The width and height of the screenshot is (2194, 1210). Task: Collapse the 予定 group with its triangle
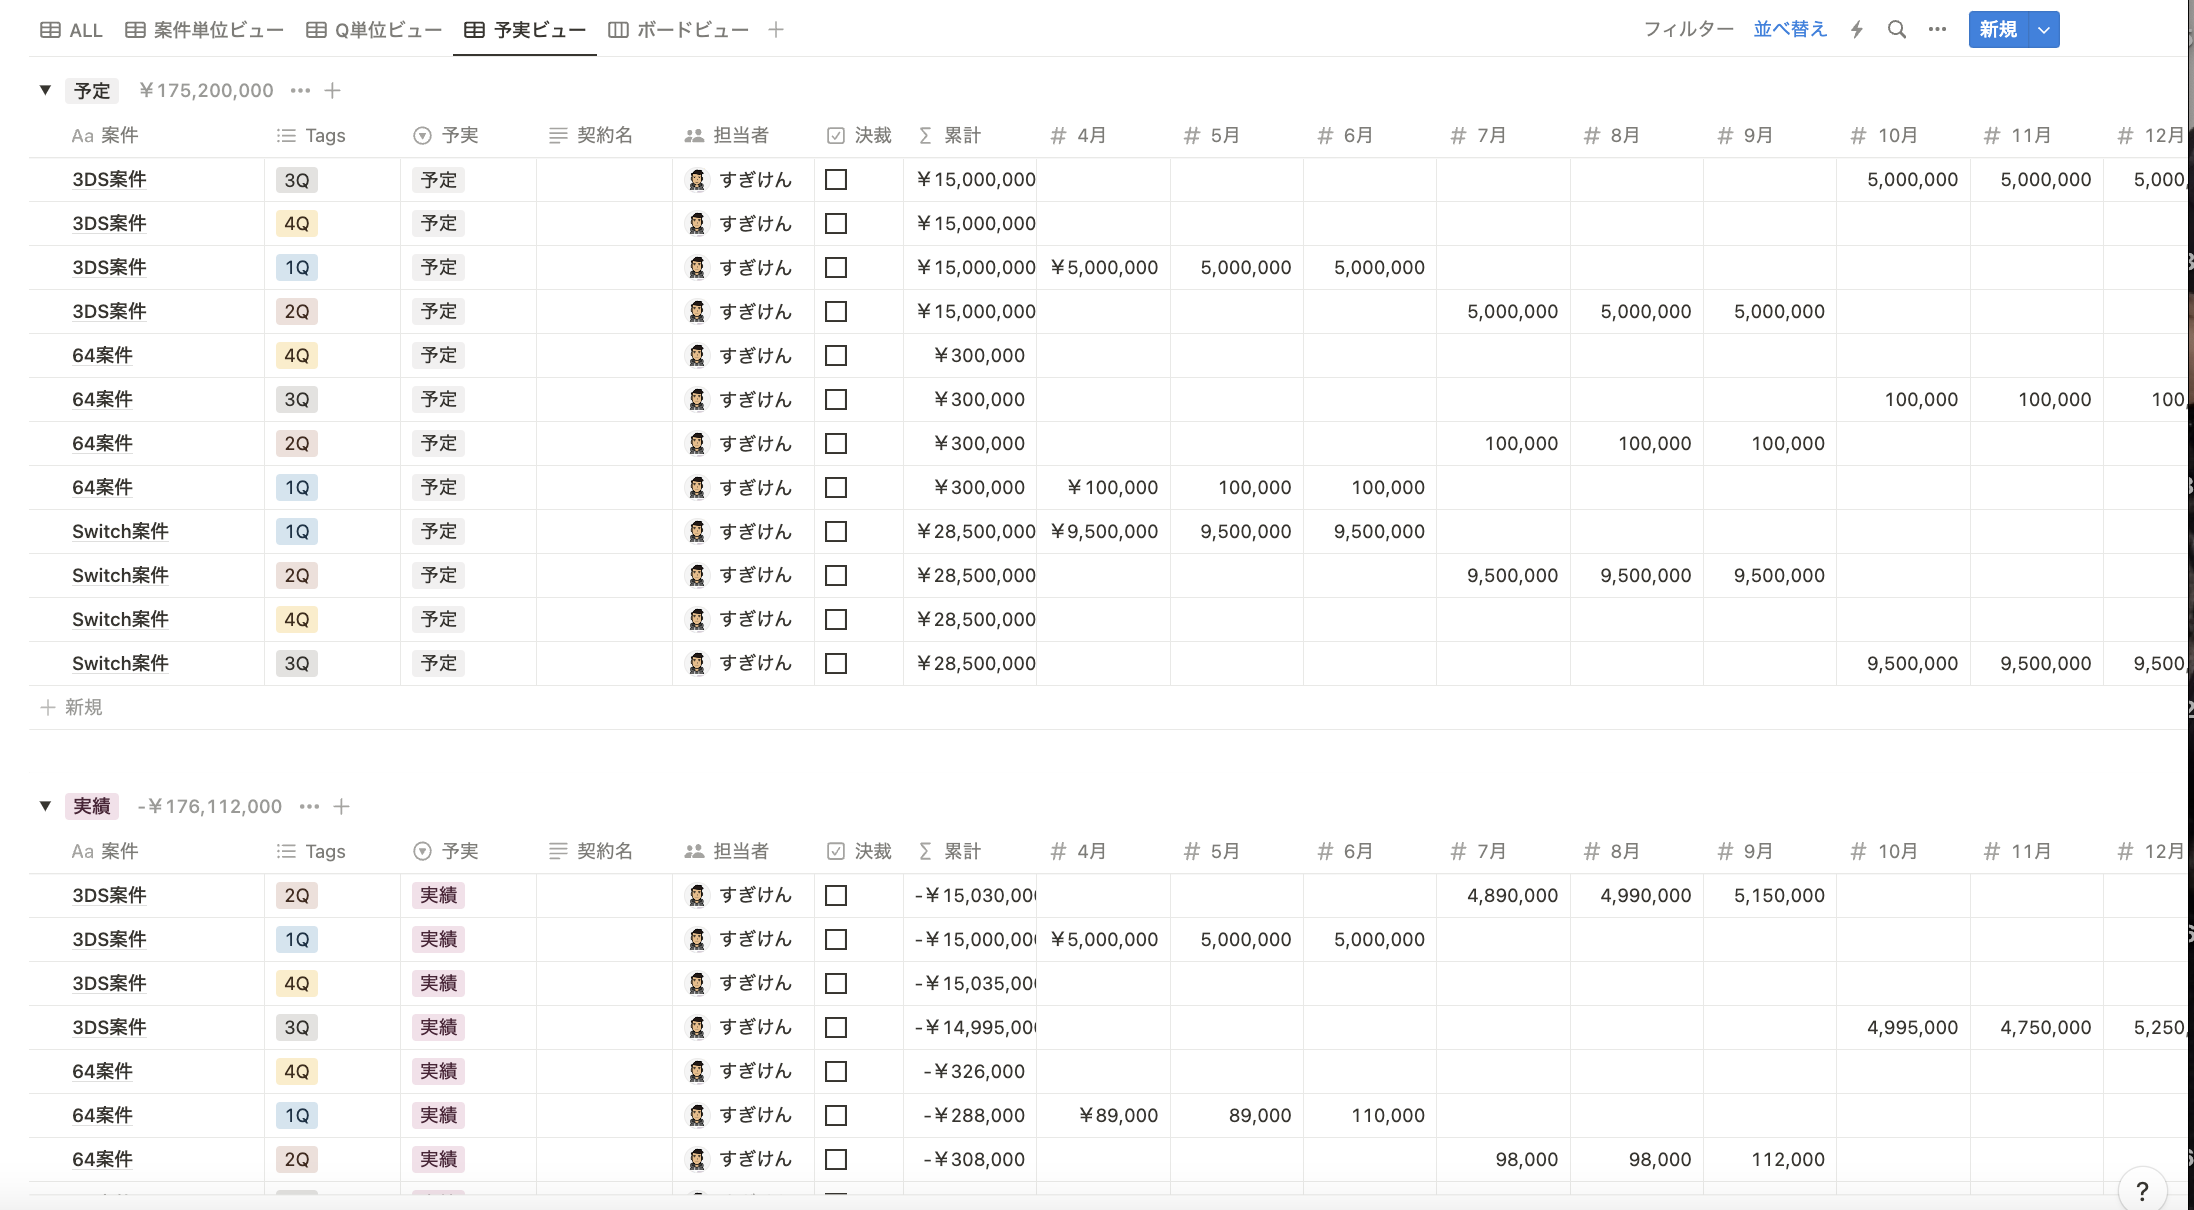(45, 90)
